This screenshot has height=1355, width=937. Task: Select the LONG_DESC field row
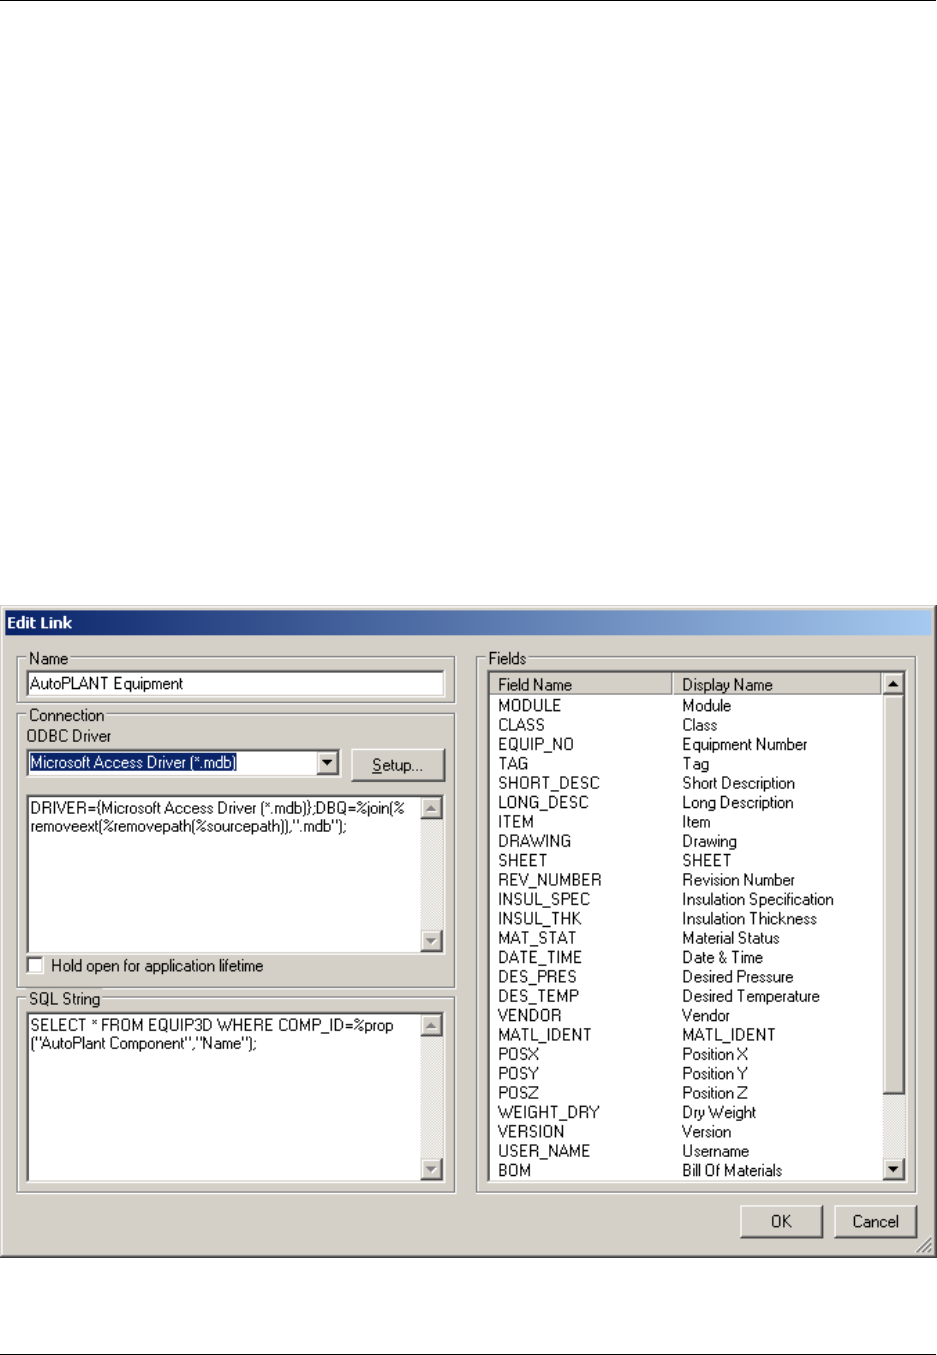(x=686, y=803)
